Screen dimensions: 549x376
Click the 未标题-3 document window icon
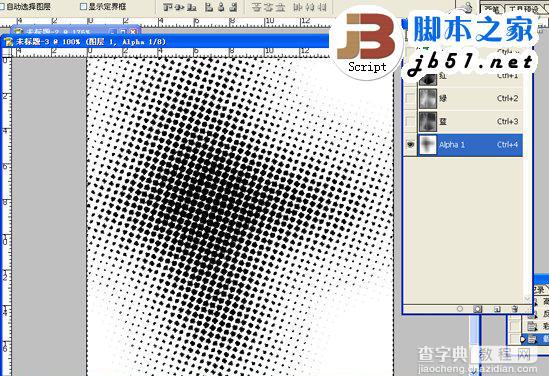point(8,42)
